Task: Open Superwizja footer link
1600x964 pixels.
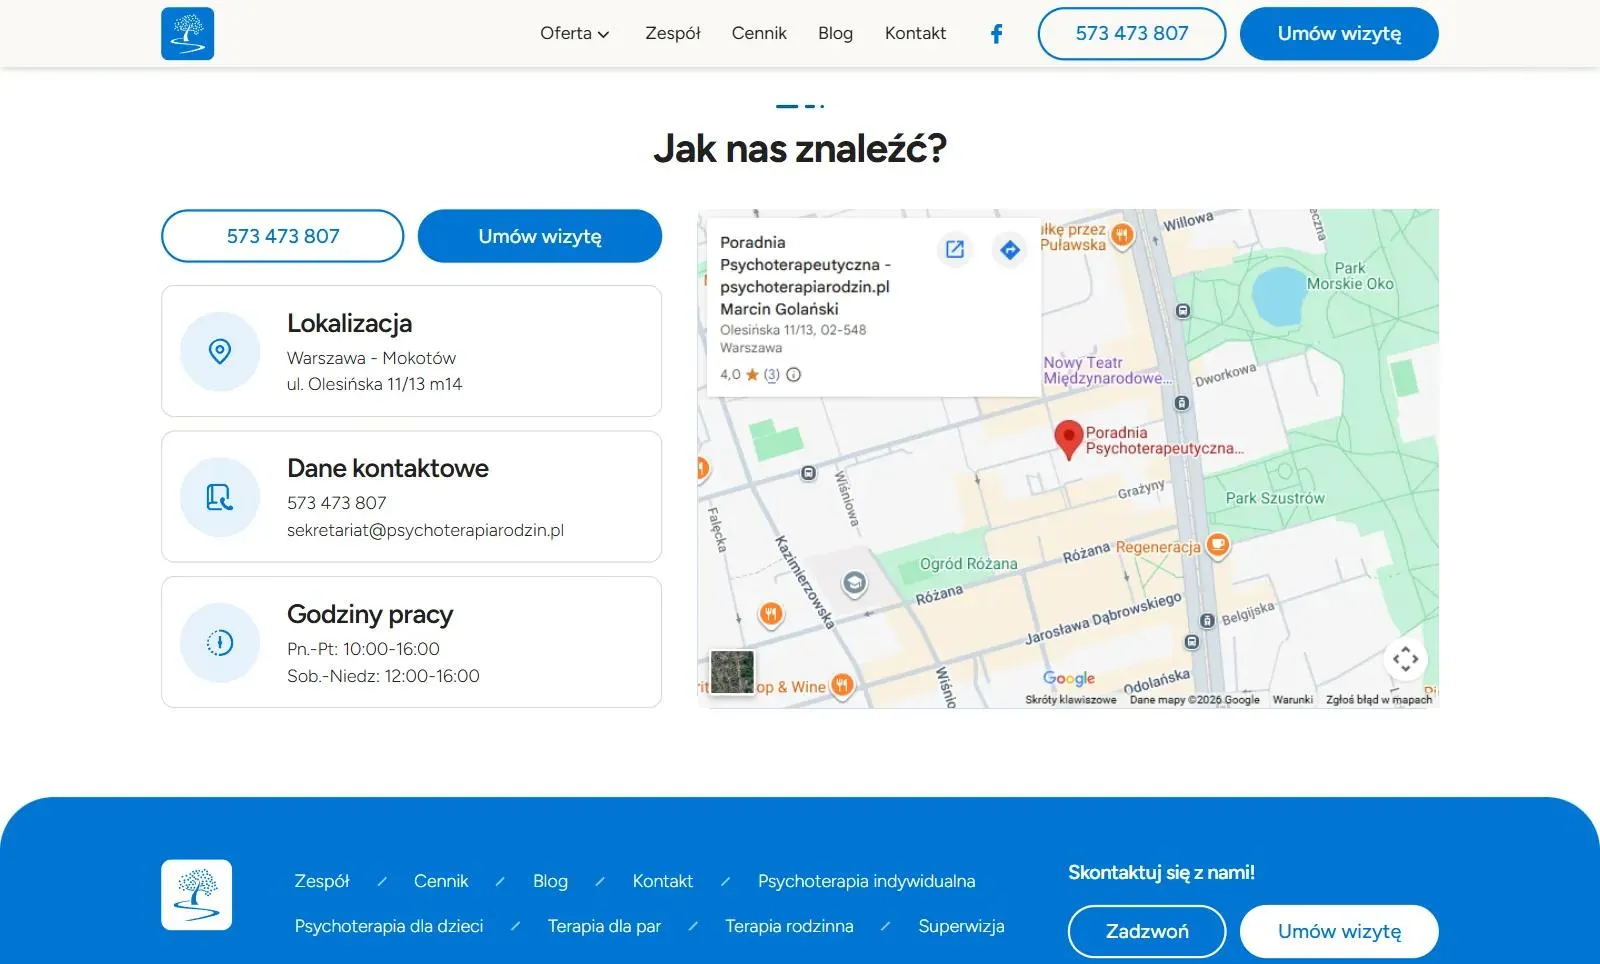Action: click(961, 926)
